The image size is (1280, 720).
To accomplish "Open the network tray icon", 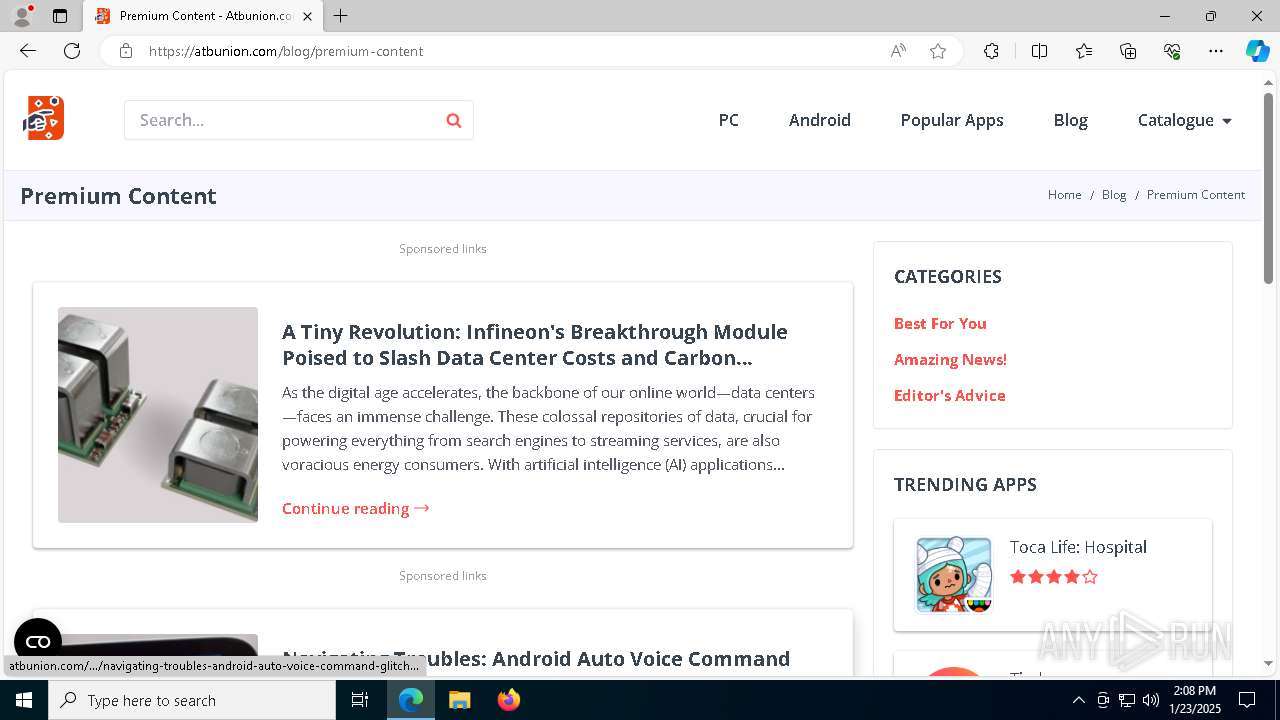I will click(1127, 700).
